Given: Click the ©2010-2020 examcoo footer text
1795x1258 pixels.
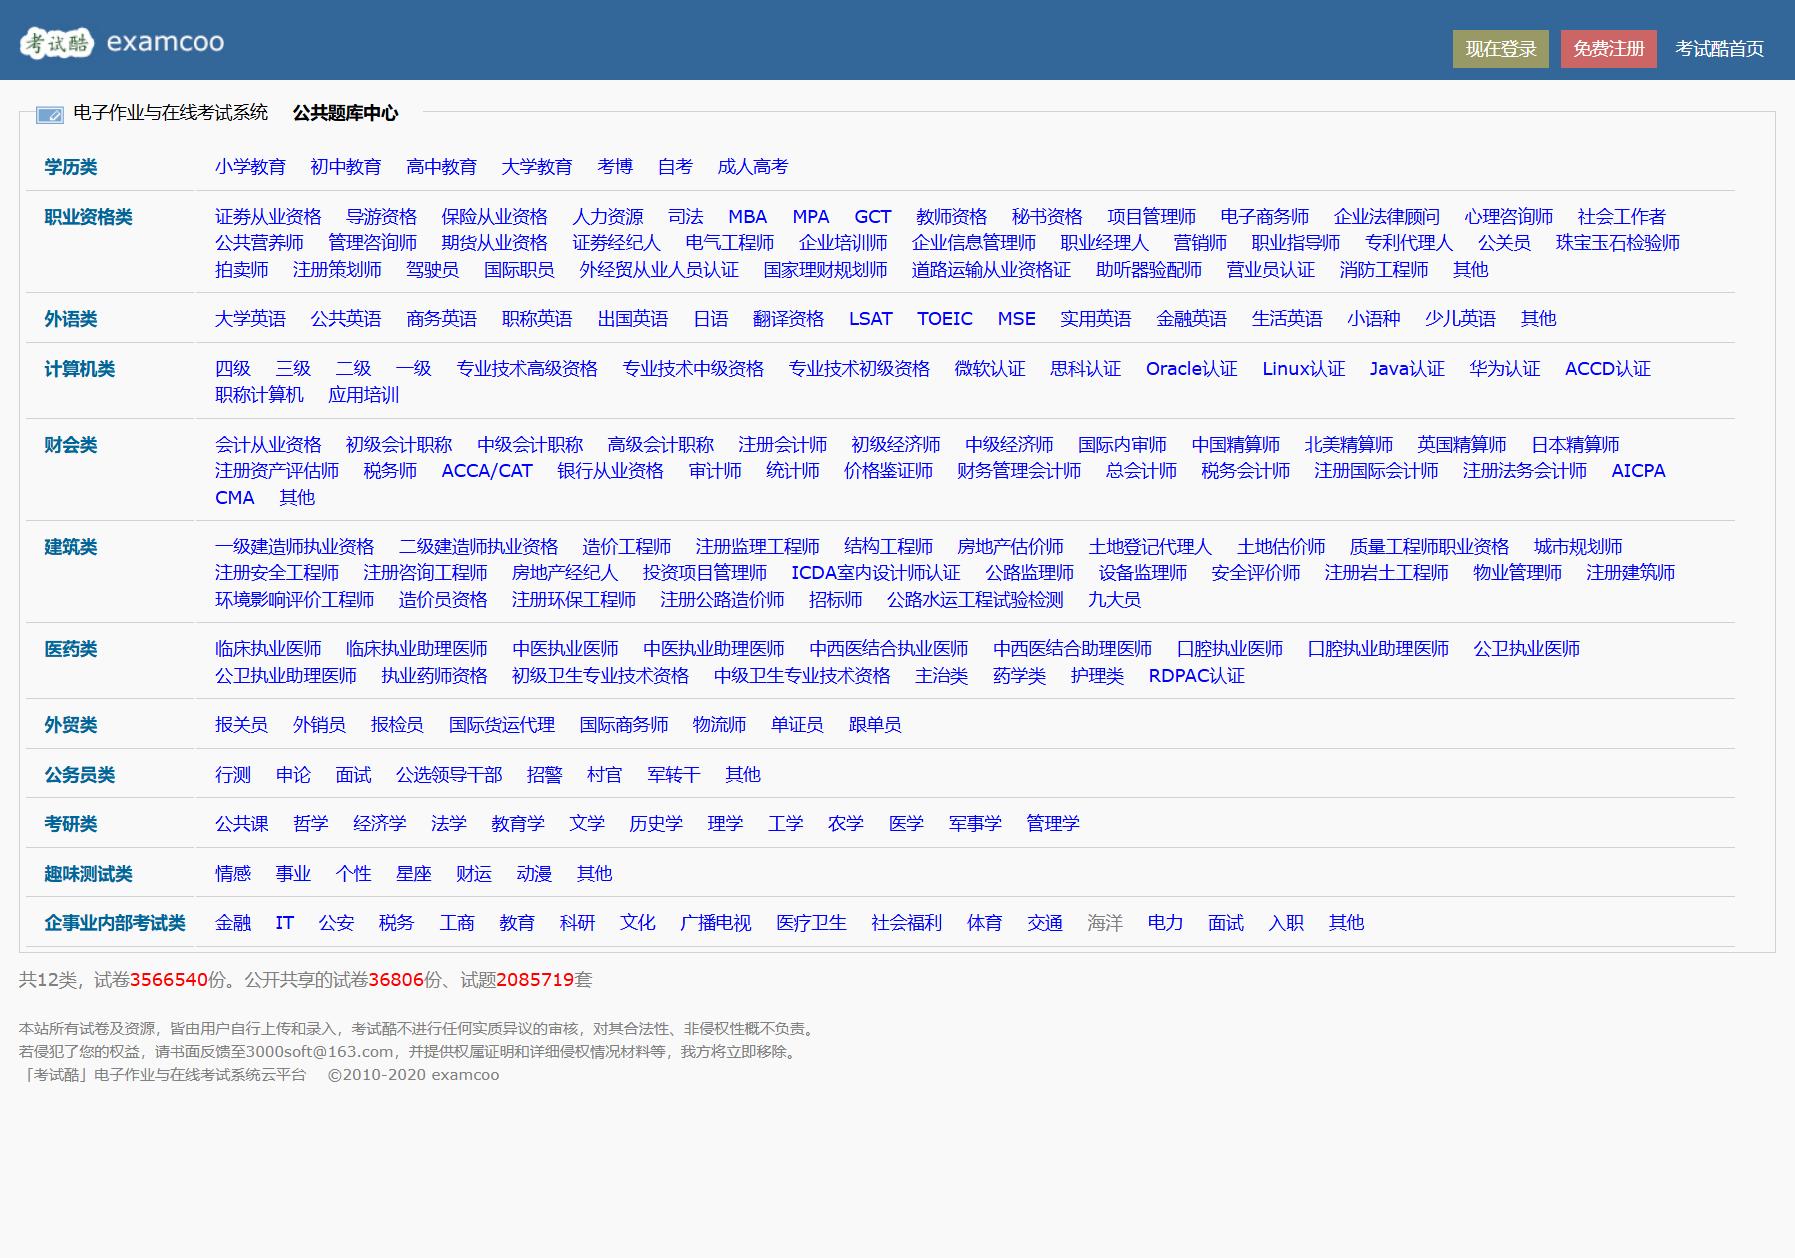Looking at the screenshot, I should pos(413,1075).
